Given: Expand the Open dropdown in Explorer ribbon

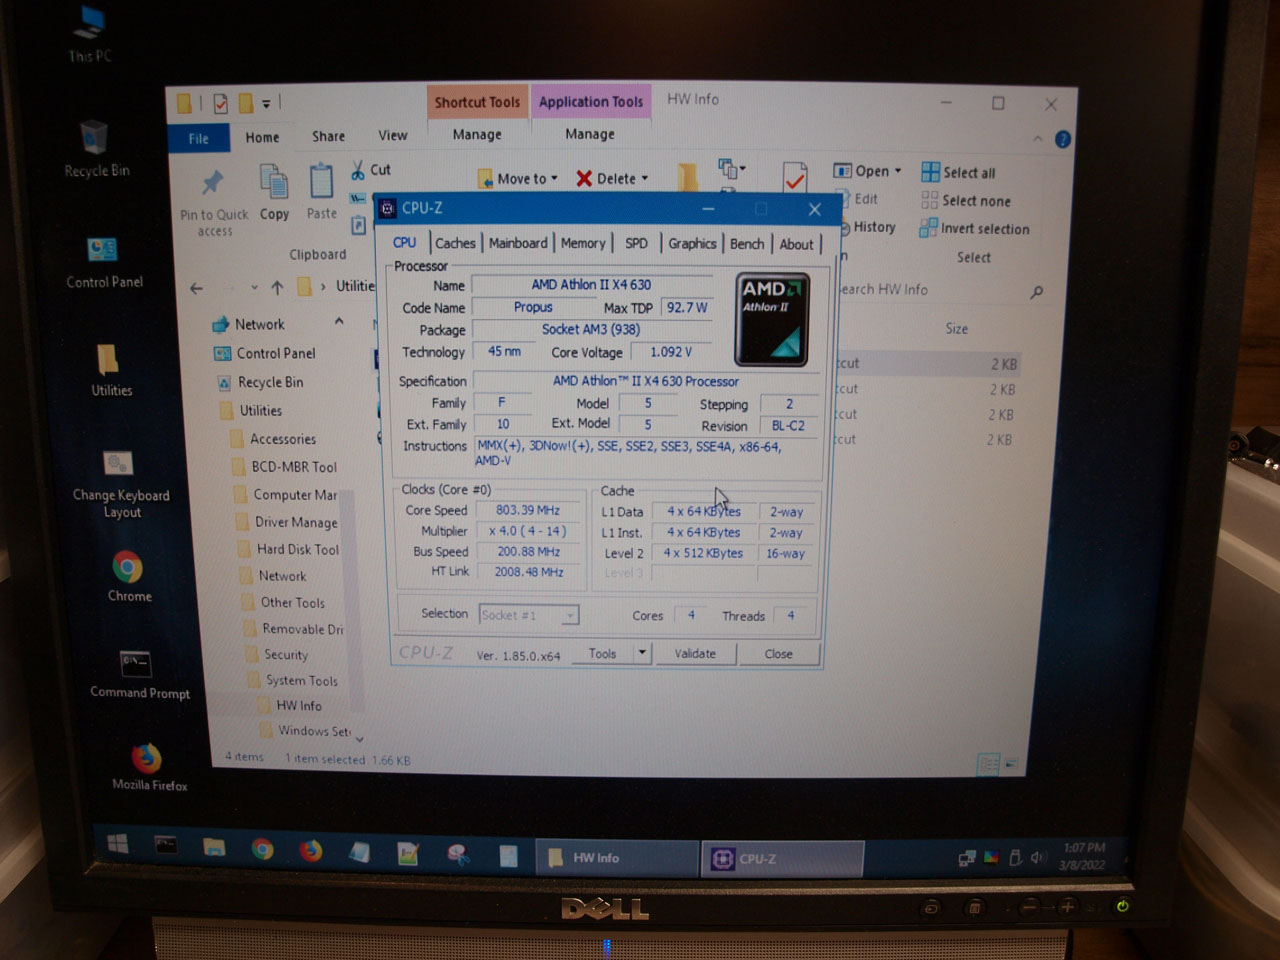Looking at the screenshot, I should coord(898,171).
